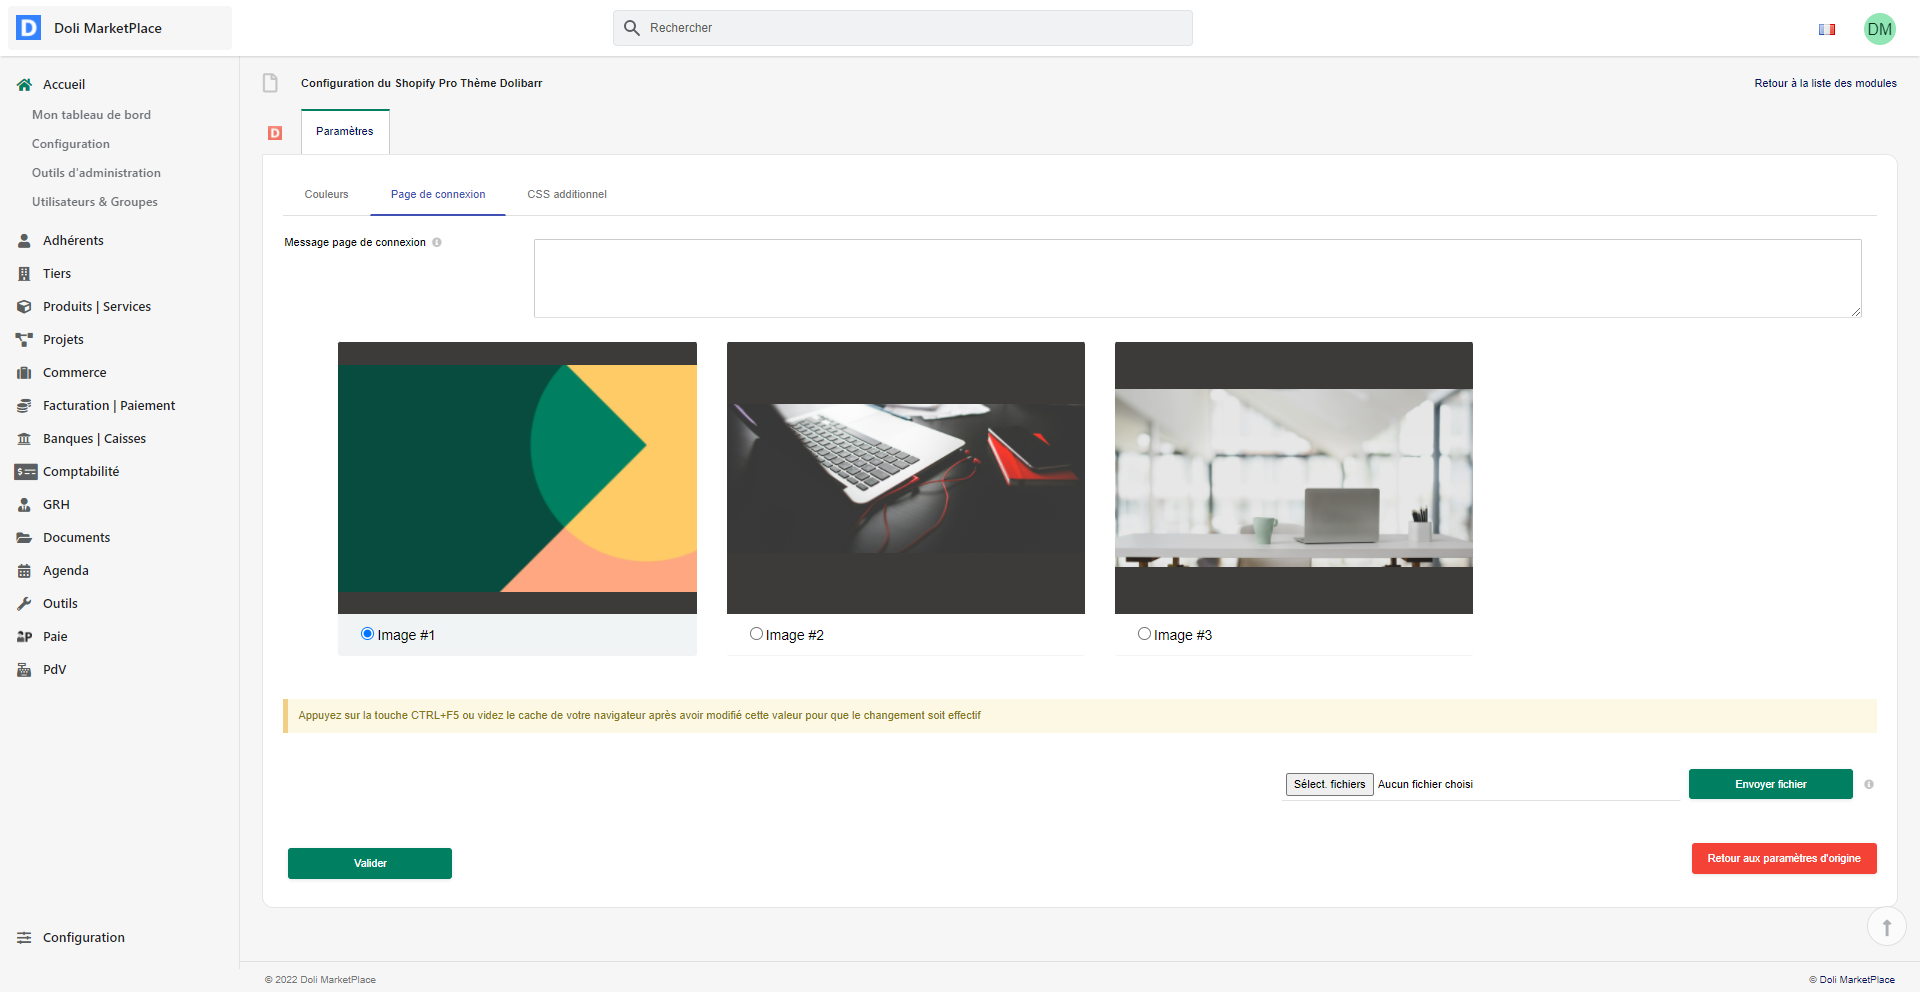1920x992 pixels.
Task: Click the Outils wrench icon
Action: (x=24, y=604)
